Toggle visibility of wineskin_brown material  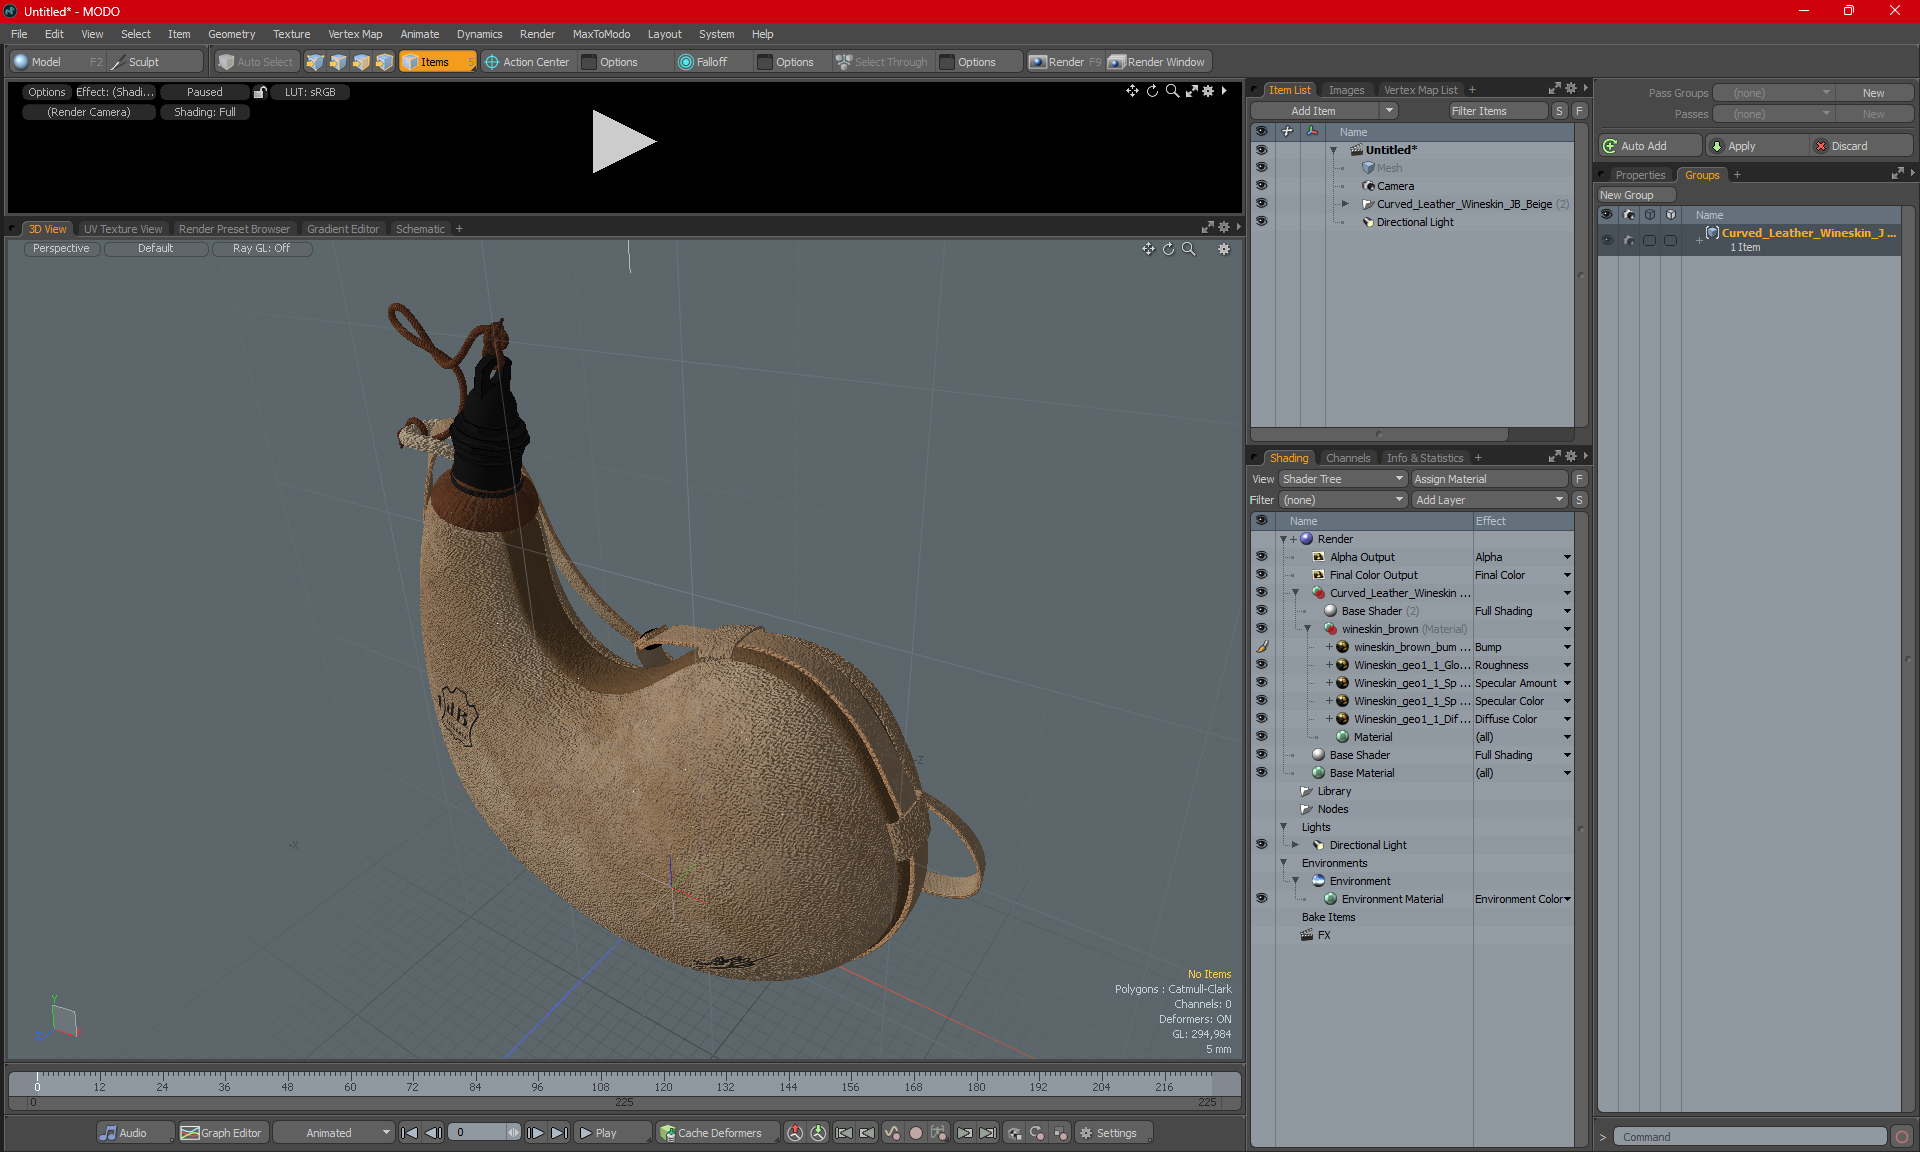[1261, 629]
